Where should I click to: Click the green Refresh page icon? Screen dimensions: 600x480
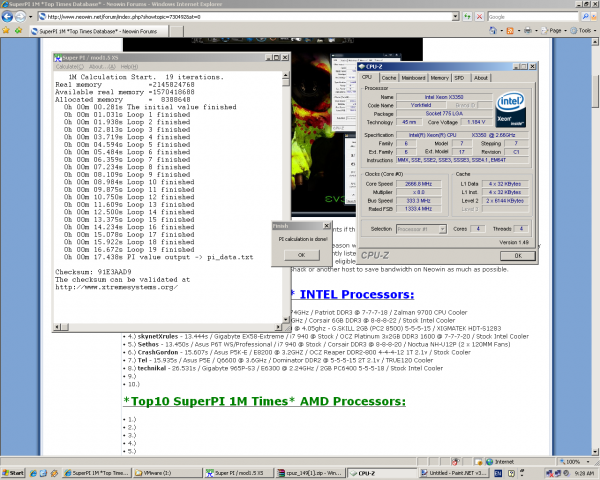(x=467, y=16)
